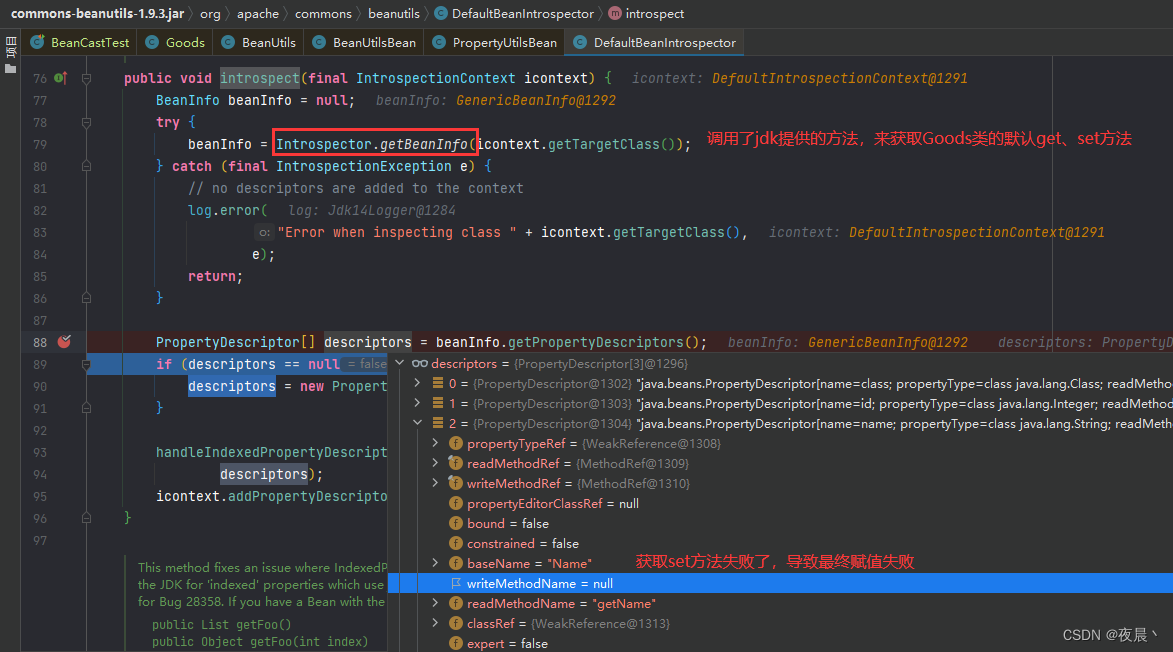Viewport: 1173px width, 652px height.
Task: Collapse the descriptors root node
Action: tap(399, 363)
